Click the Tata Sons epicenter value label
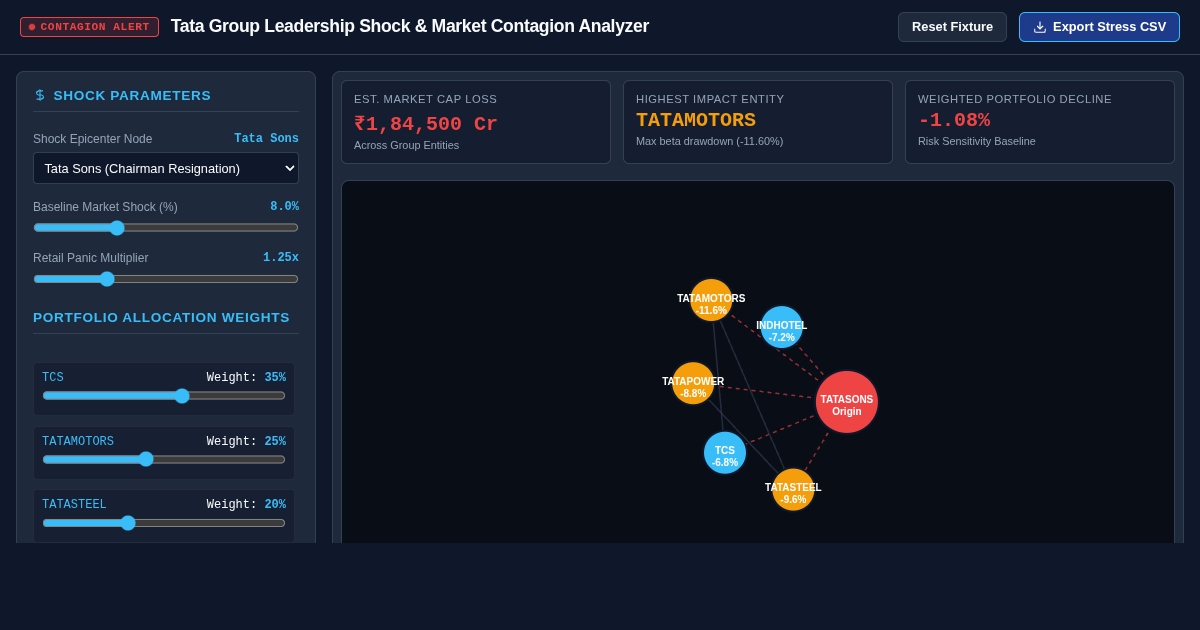The height and width of the screenshot is (630, 1200). click(266, 139)
